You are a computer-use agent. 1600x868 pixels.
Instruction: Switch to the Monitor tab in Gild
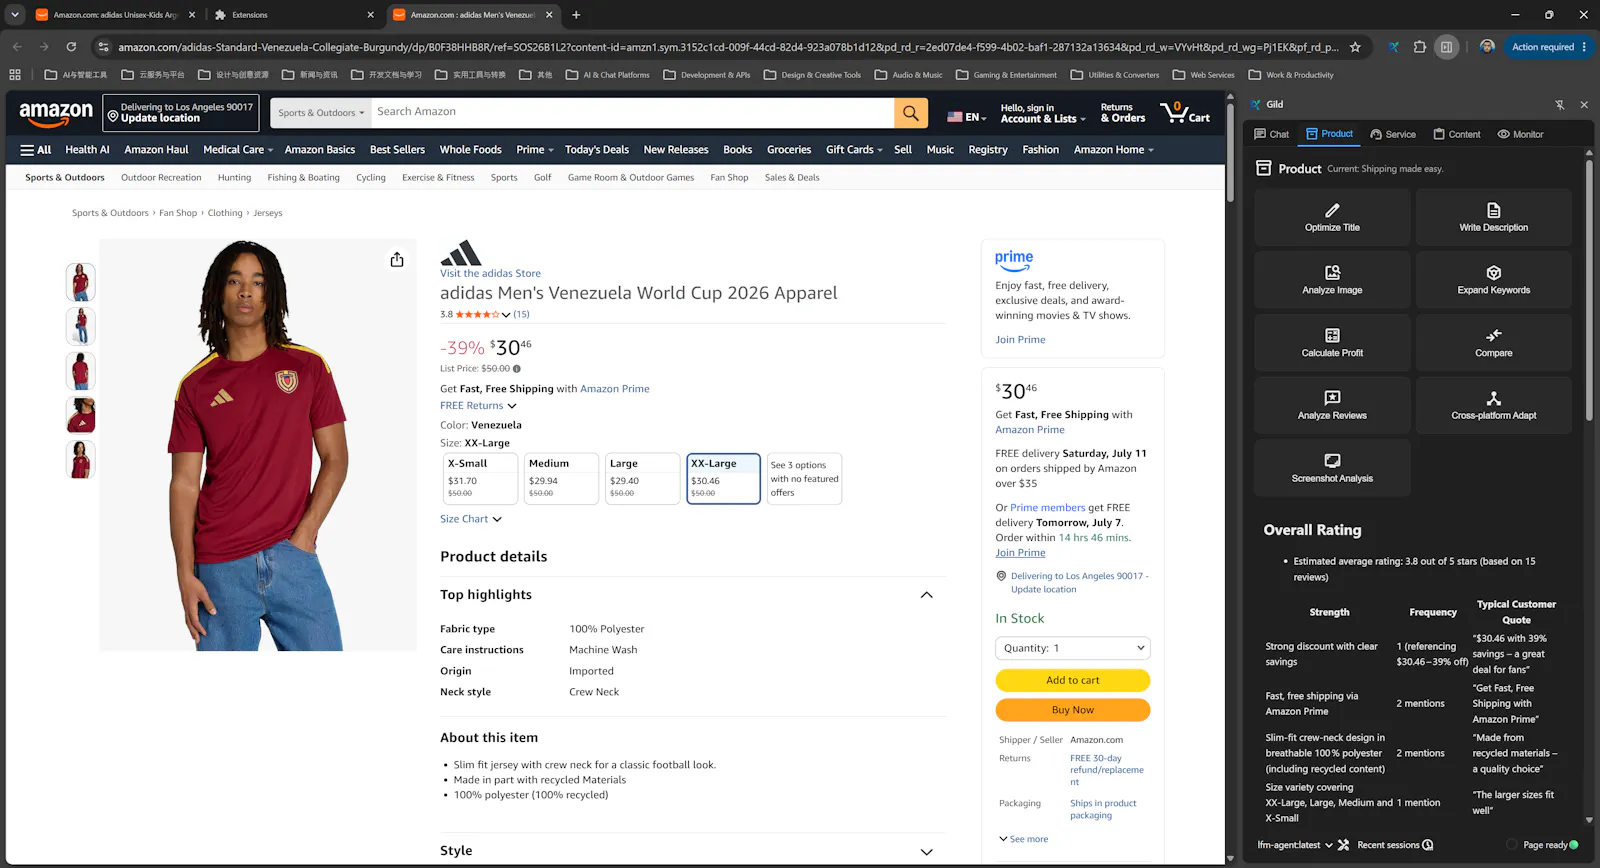pos(1520,134)
